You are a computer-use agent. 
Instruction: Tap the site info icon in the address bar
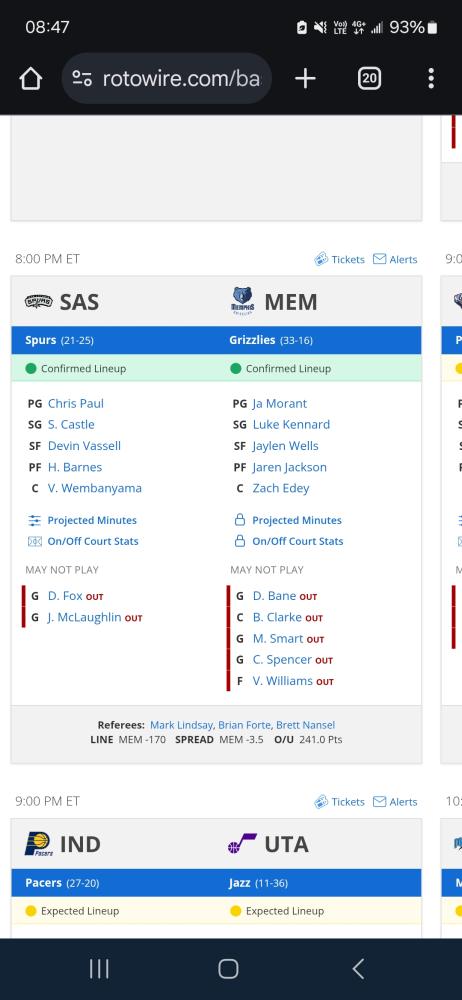82,79
